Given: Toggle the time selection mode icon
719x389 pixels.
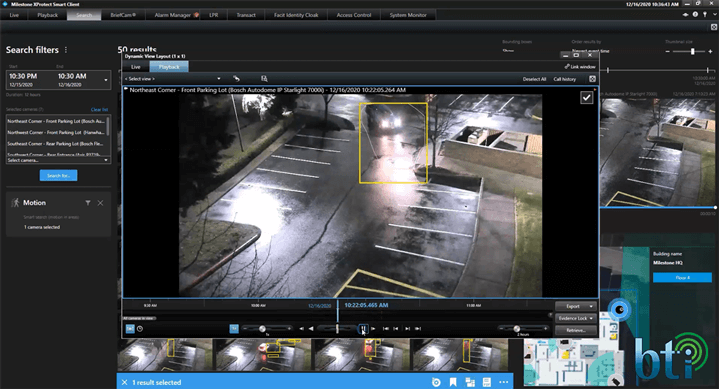Looking at the screenshot, I should pyautogui.click(x=130, y=328).
